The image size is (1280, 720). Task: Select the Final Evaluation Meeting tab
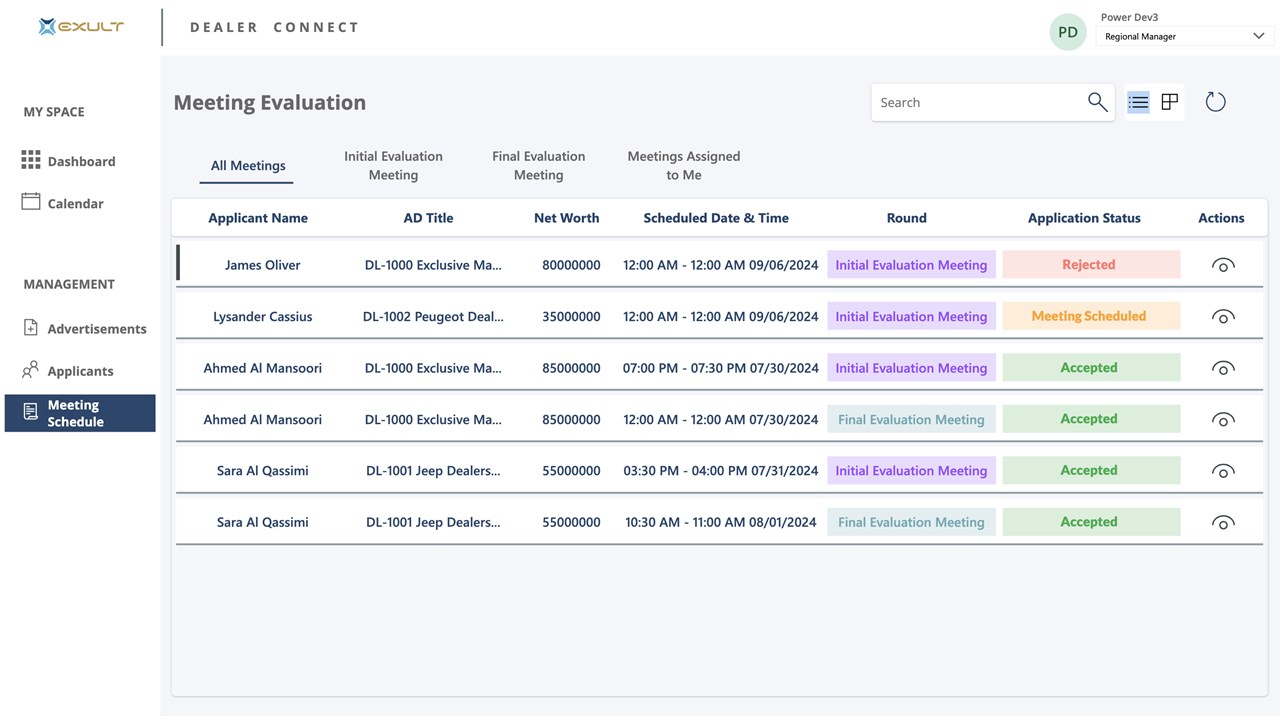coord(538,165)
